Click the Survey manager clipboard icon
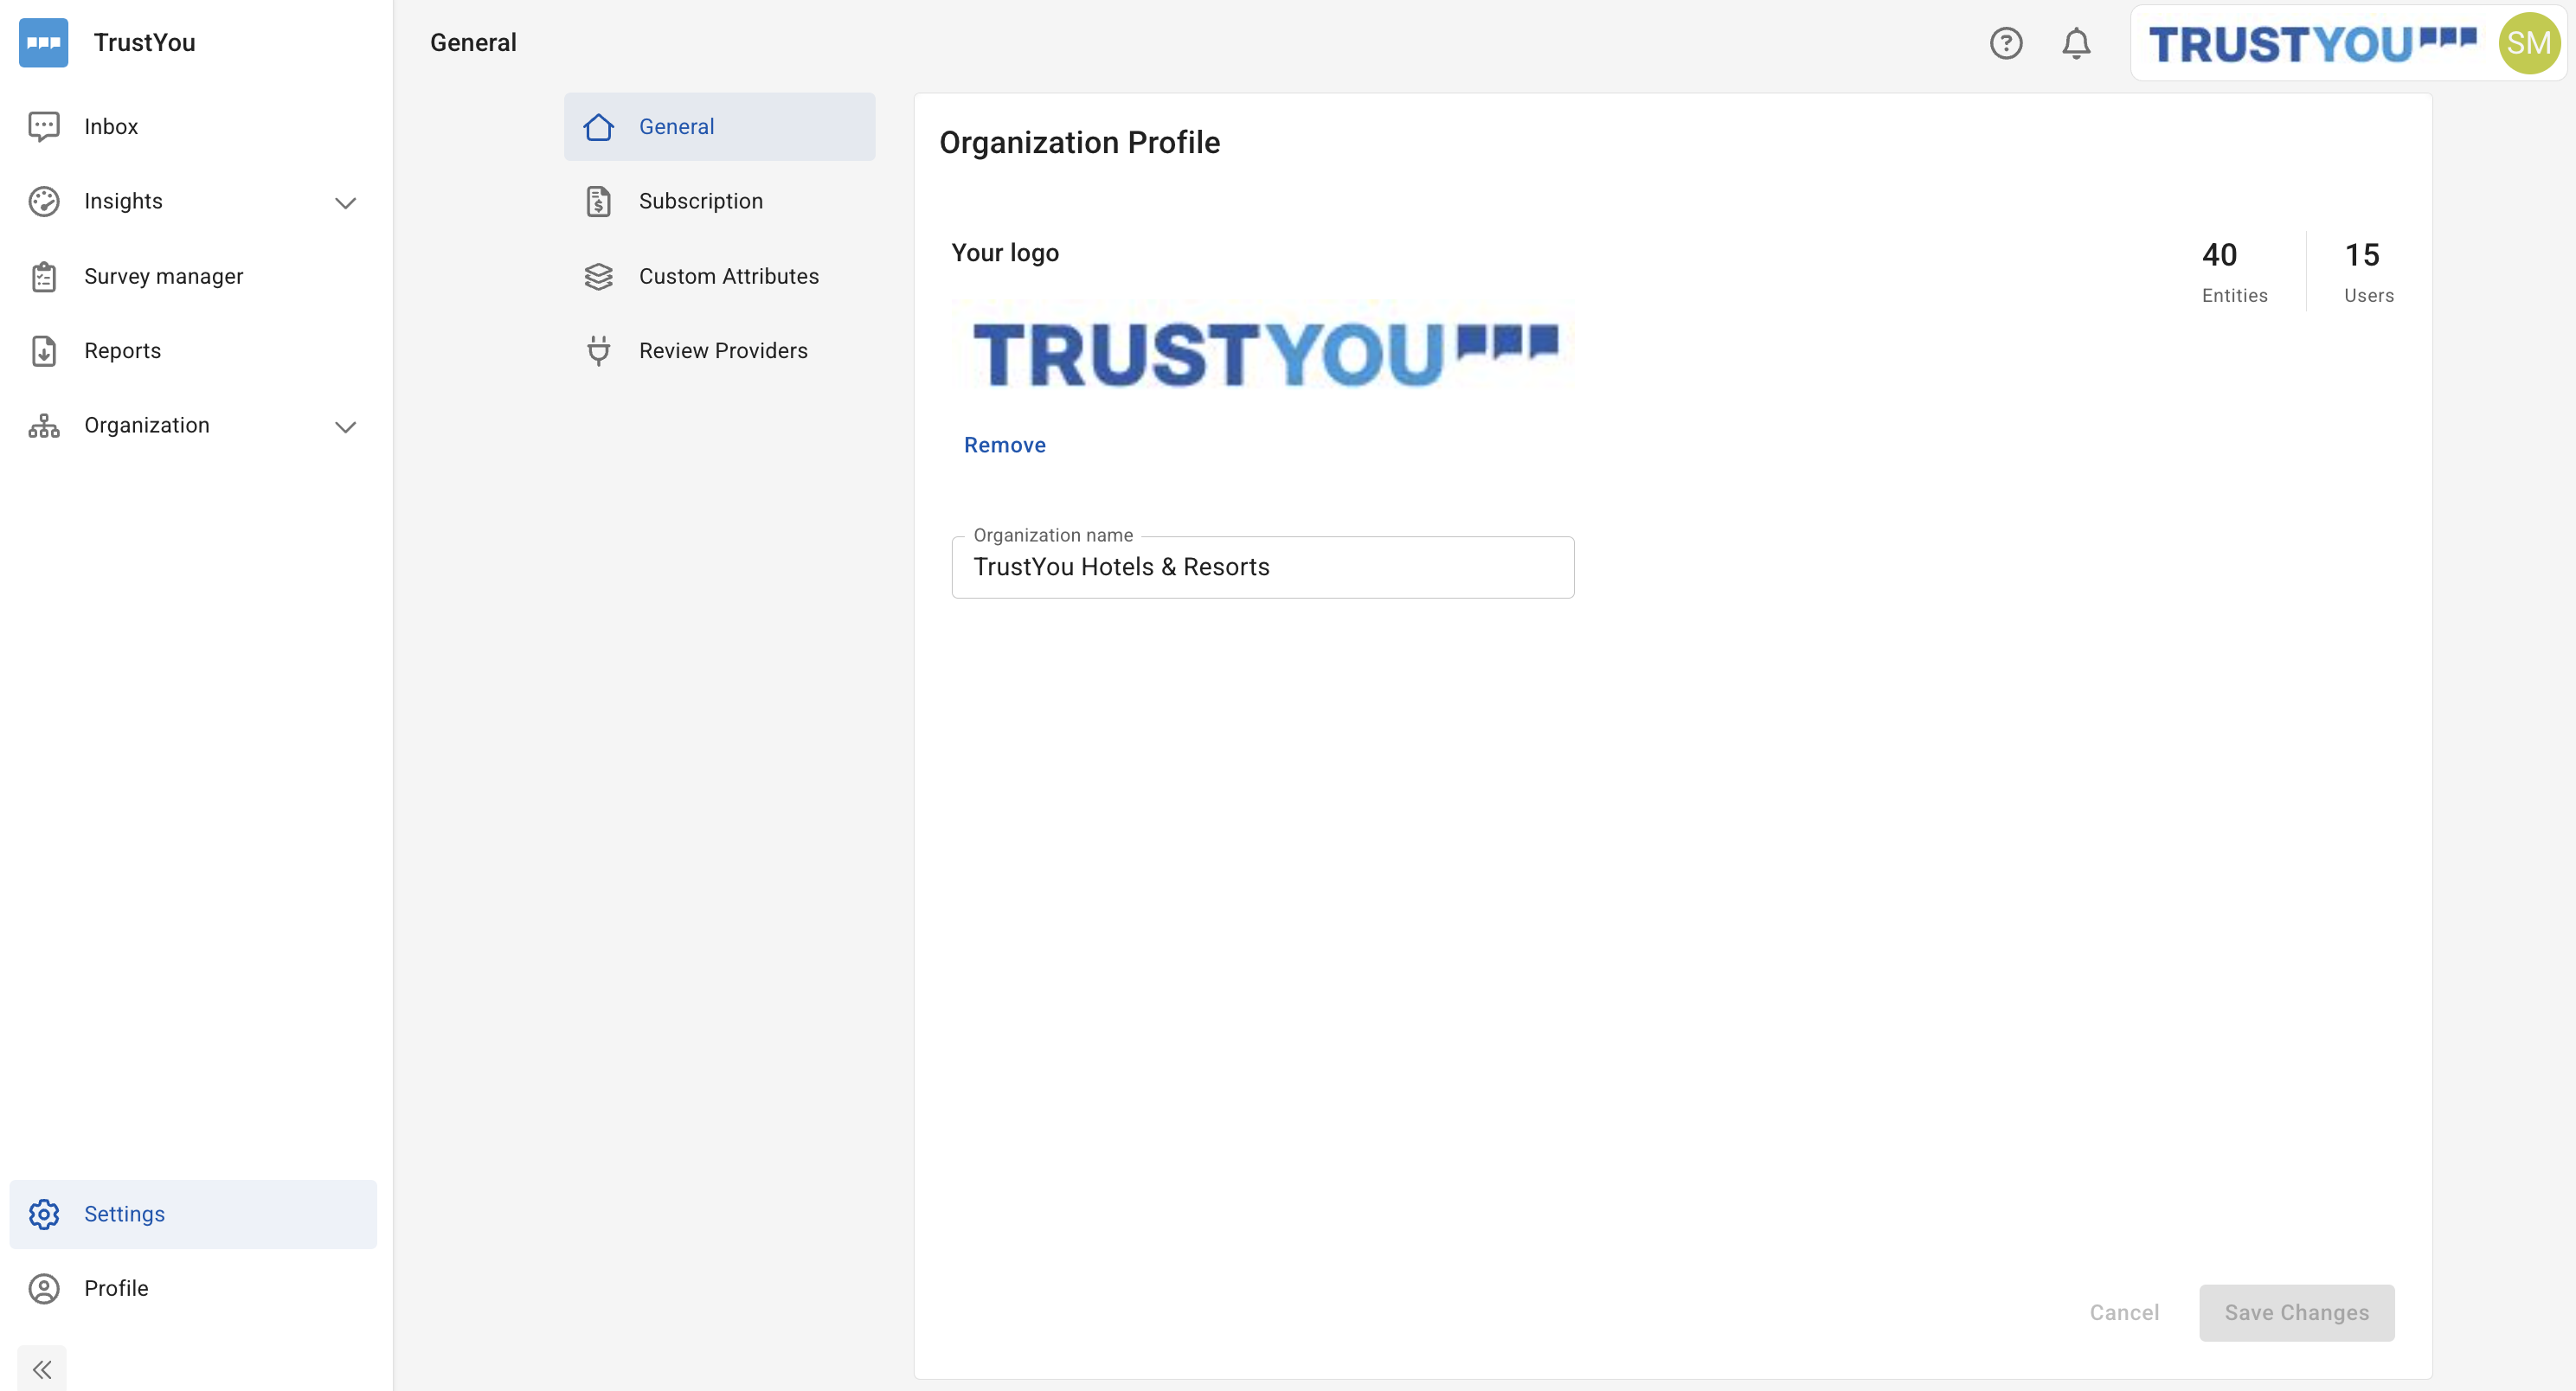Image resolution: width=2576 pixels, height=1391 pixels. click(x=44, y=277)
